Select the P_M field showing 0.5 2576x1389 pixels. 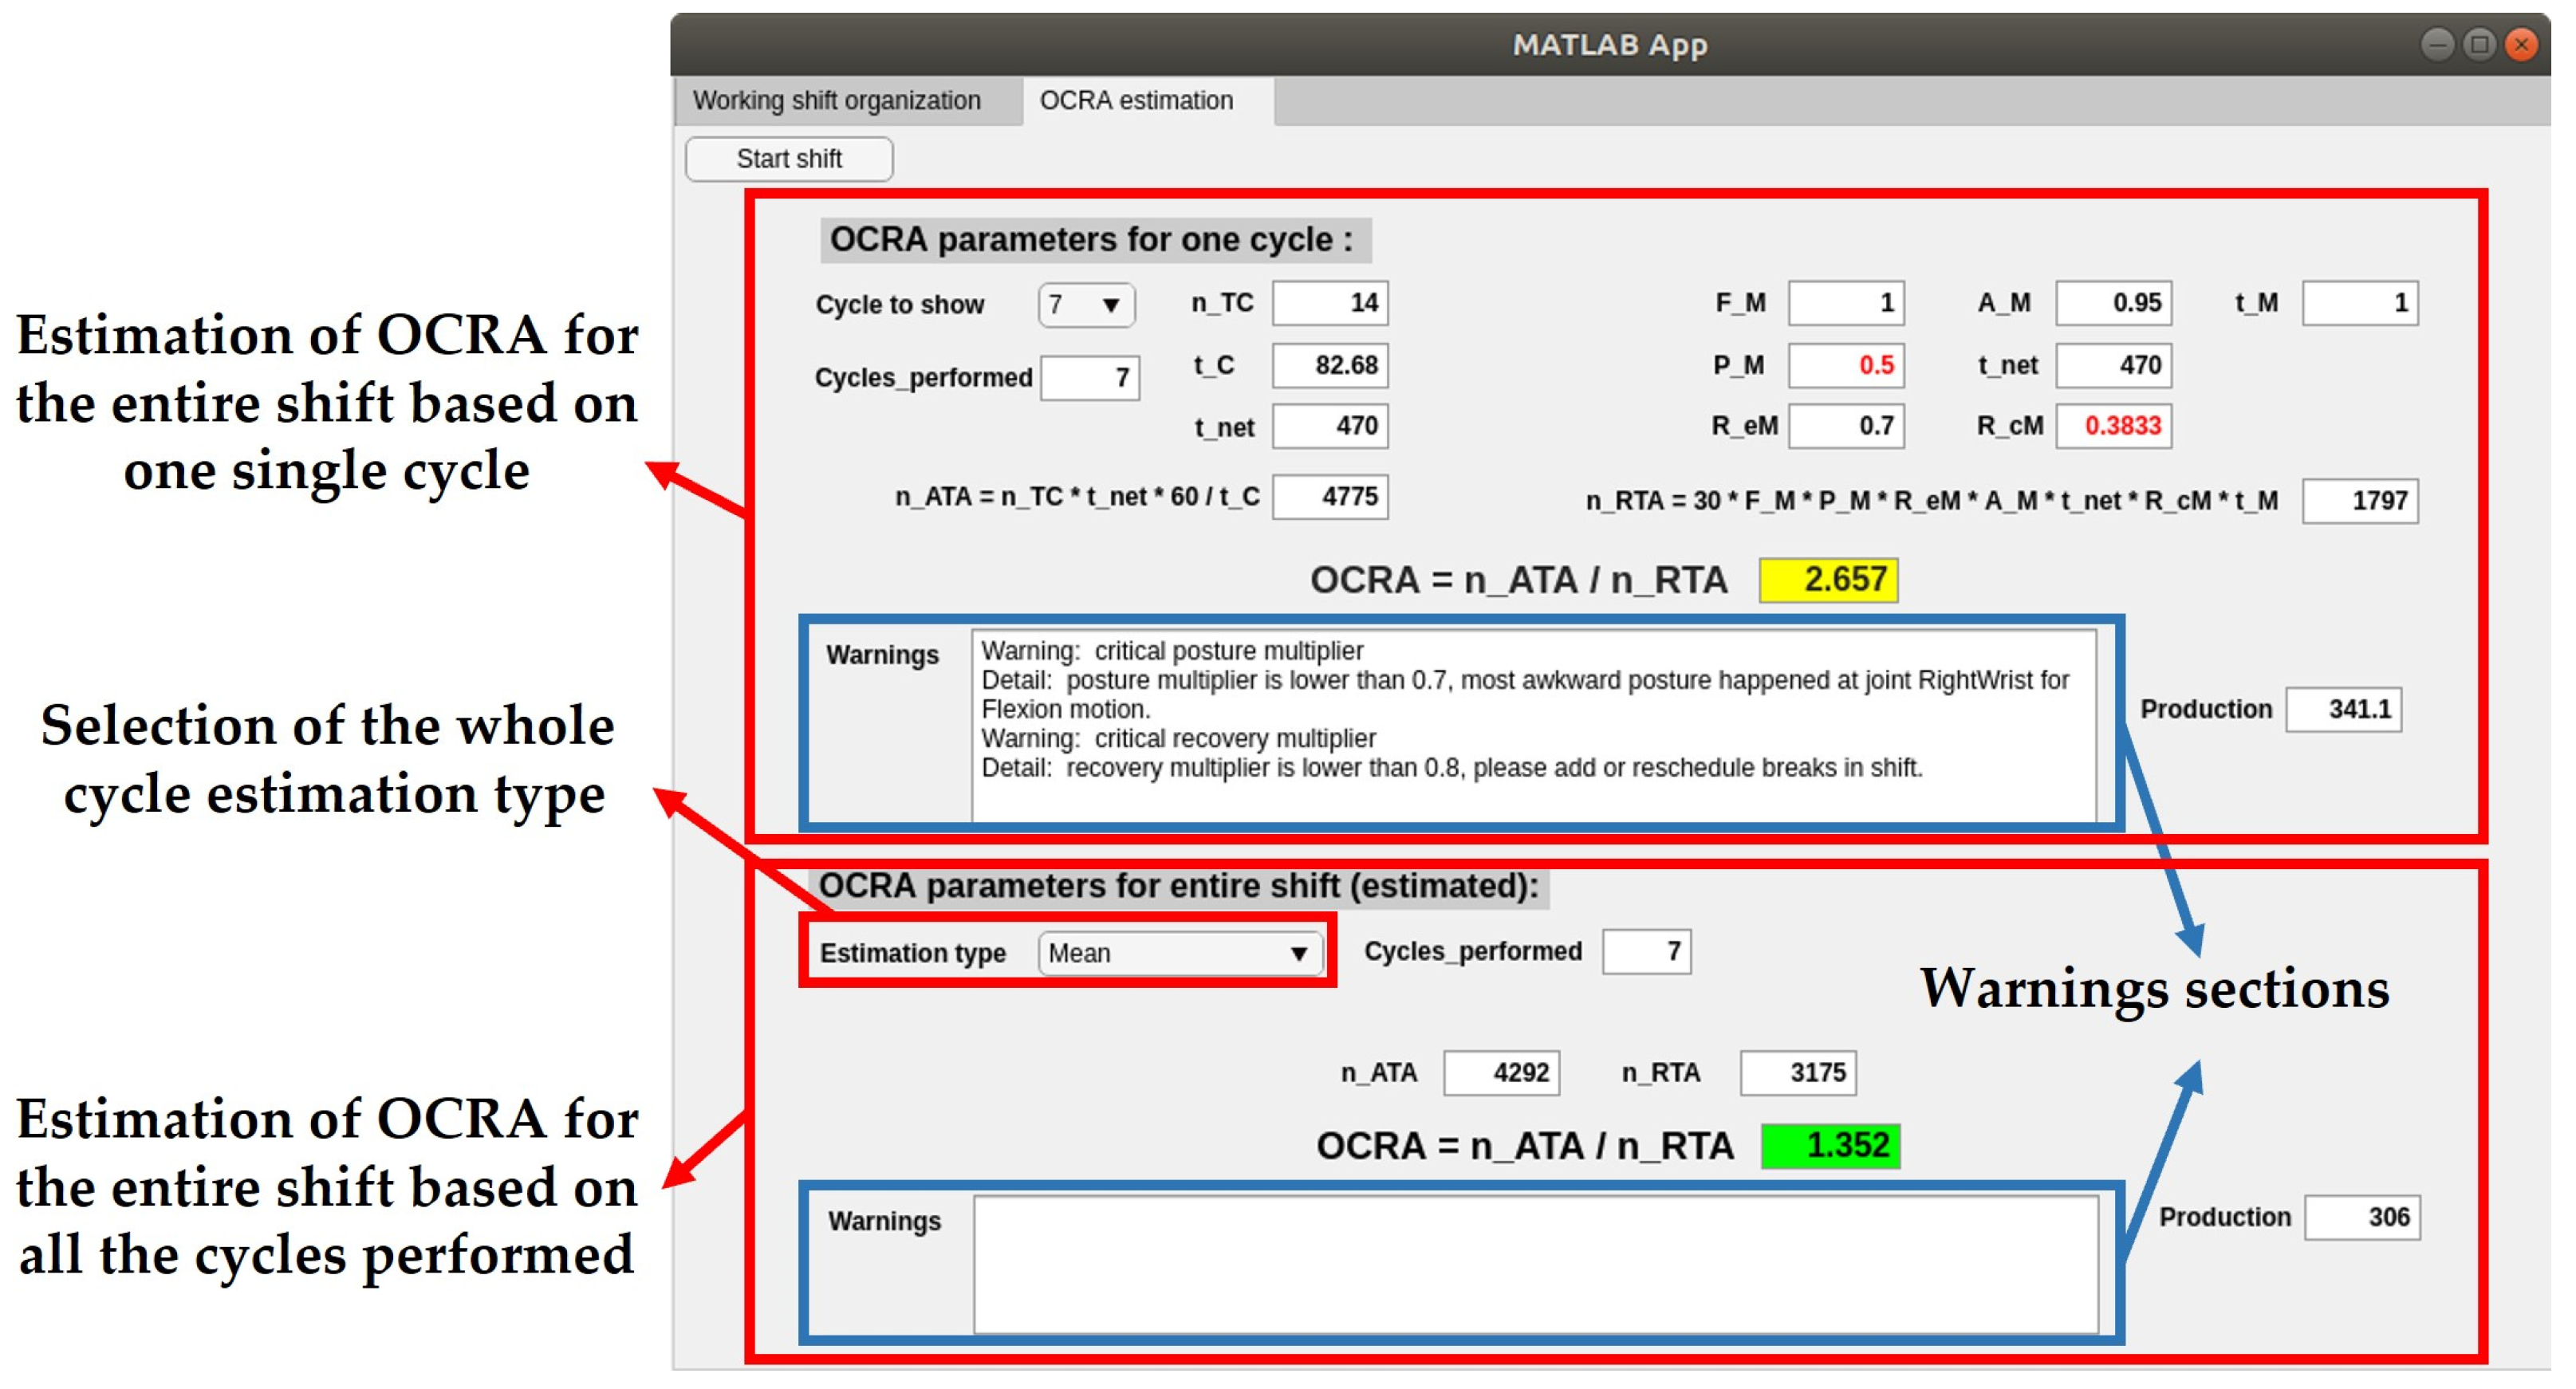tap(1846, 365)
